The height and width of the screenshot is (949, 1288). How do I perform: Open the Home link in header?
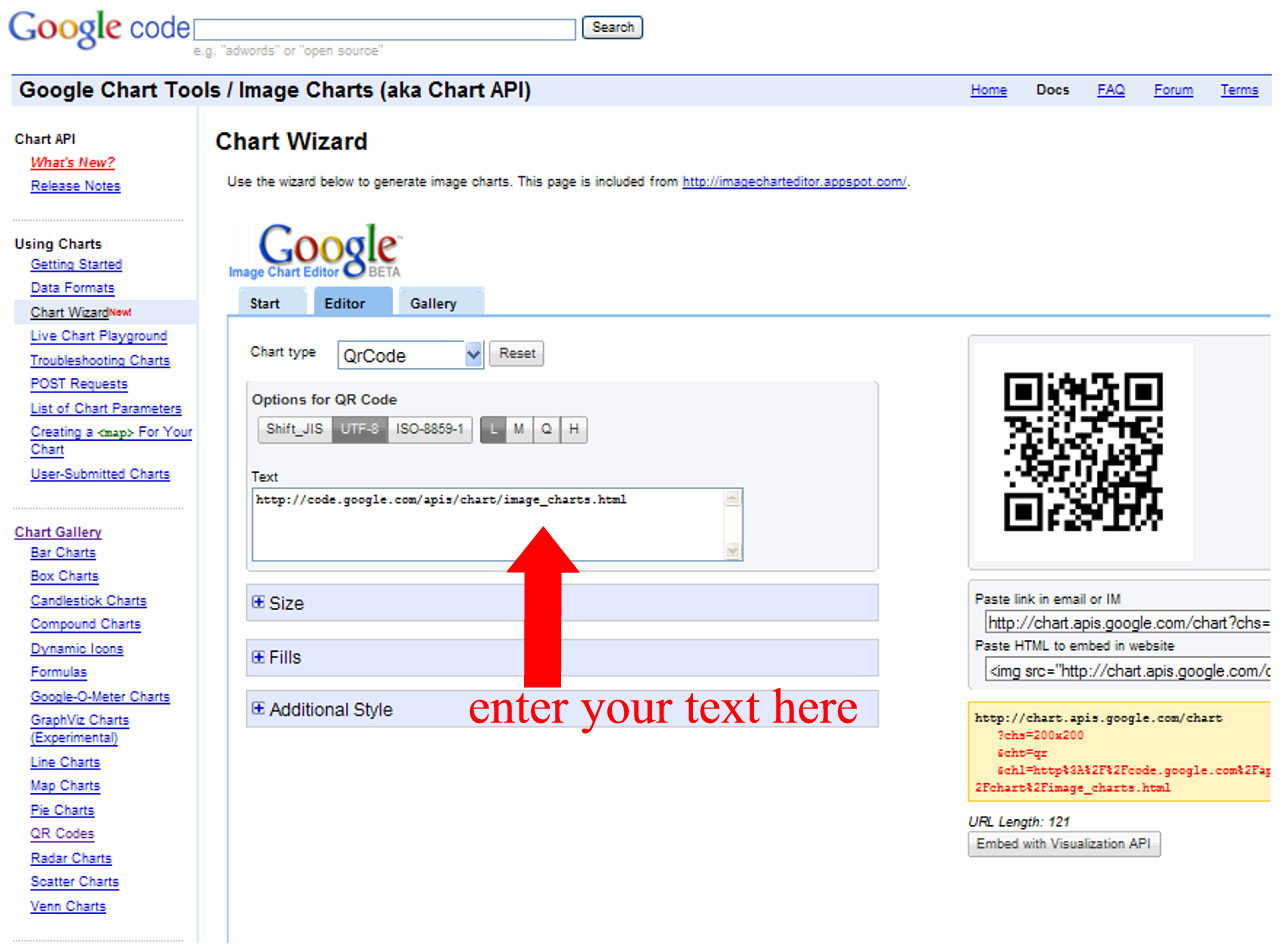[x=988, y=90]
